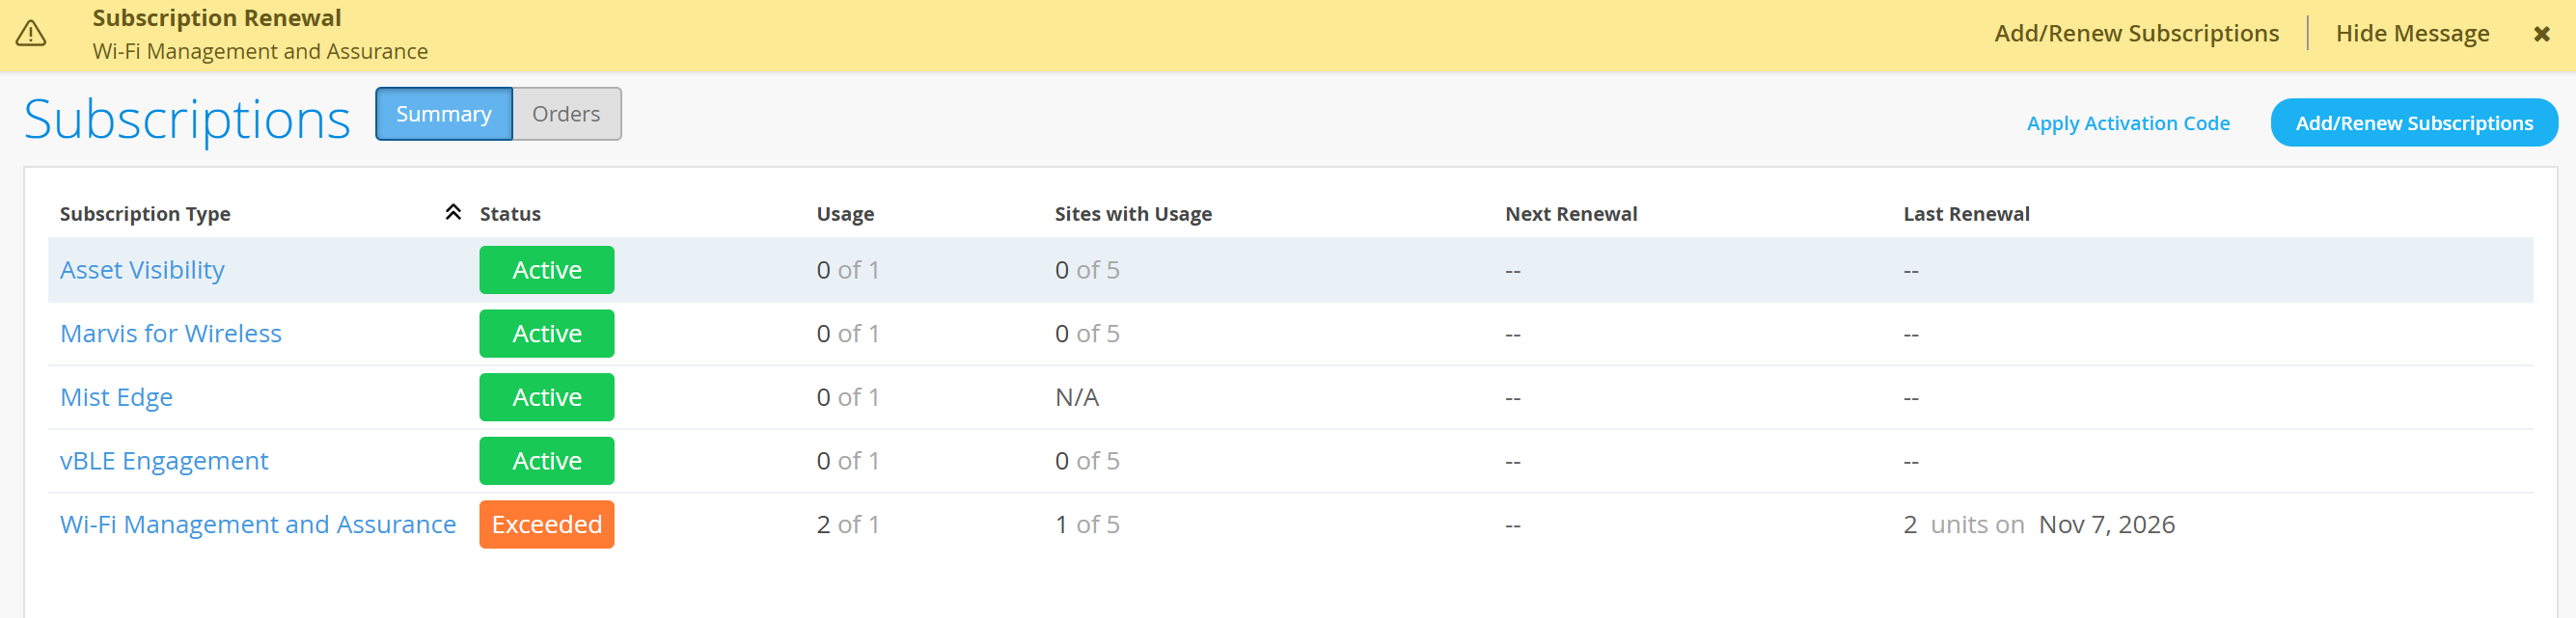Switch to the Orders tab
Screen dimensions: 2576x618
pyautogui.click(x=566, y=114)
